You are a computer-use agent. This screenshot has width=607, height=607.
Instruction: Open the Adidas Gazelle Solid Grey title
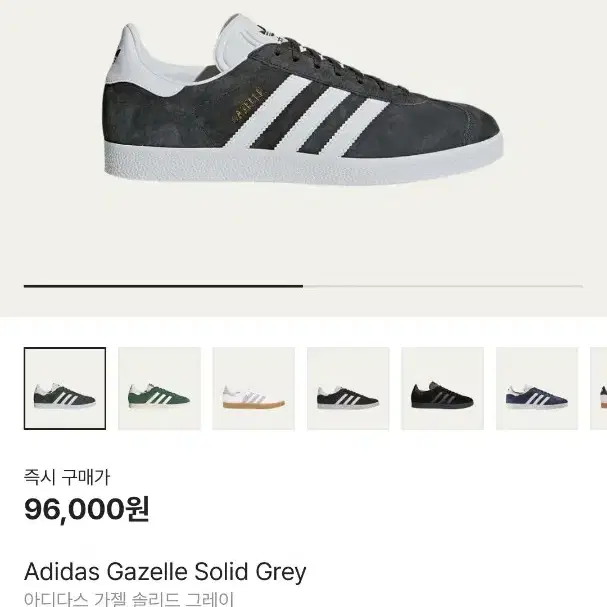click(x=165, y=572)
